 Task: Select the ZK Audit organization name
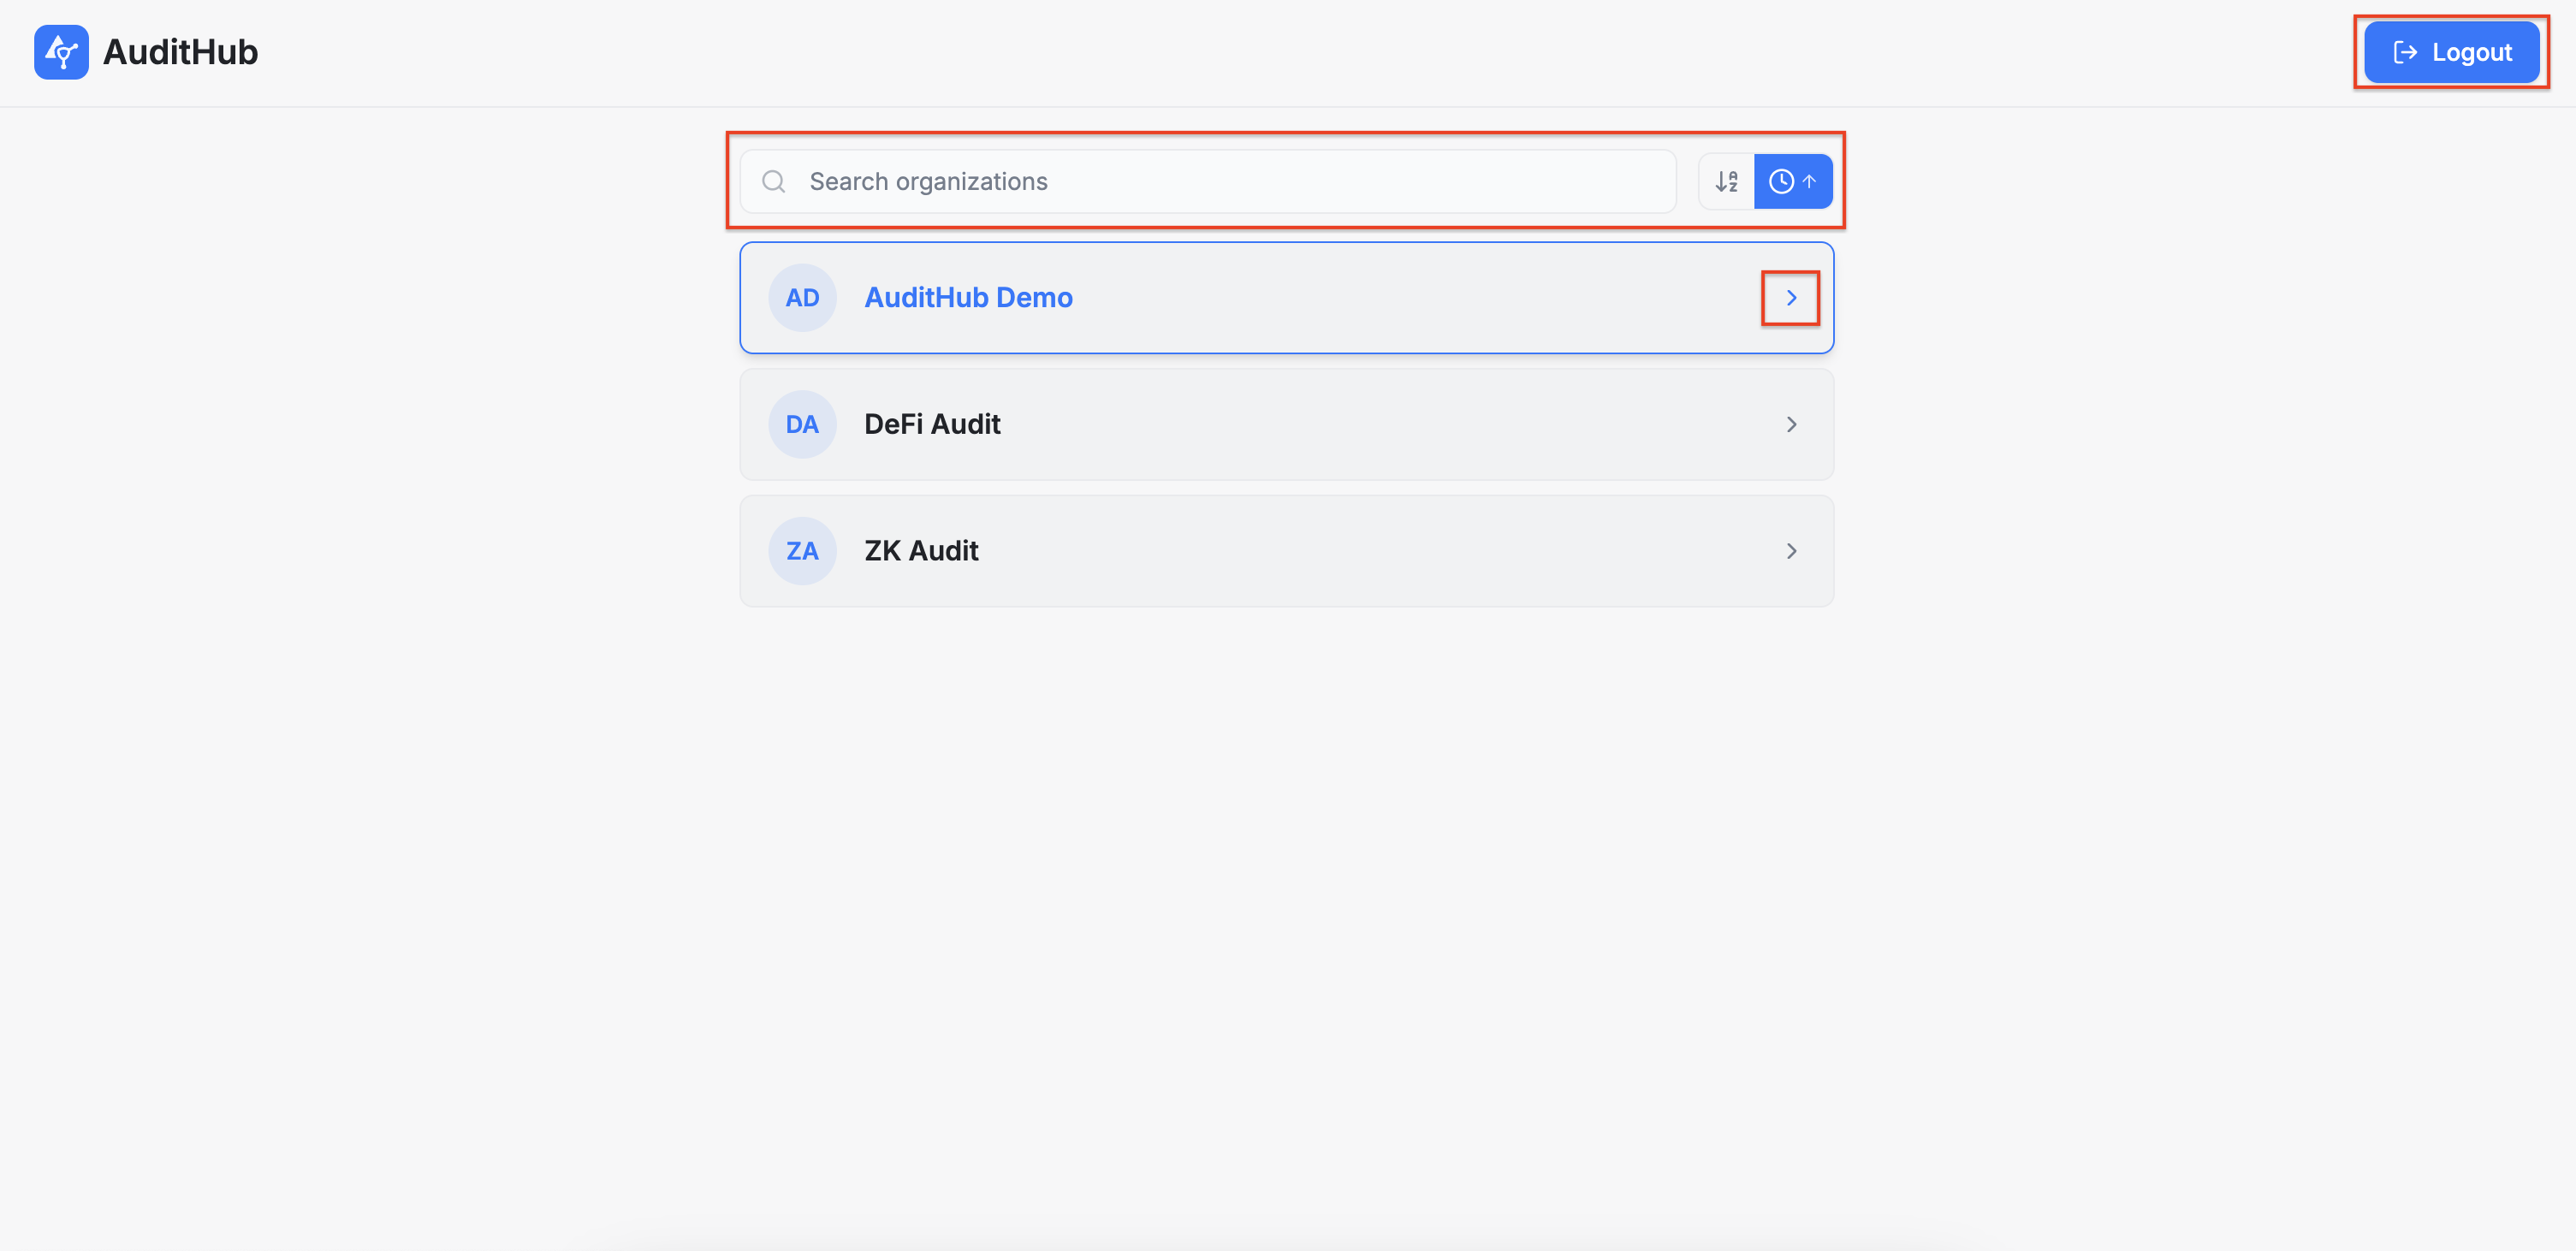921,551
